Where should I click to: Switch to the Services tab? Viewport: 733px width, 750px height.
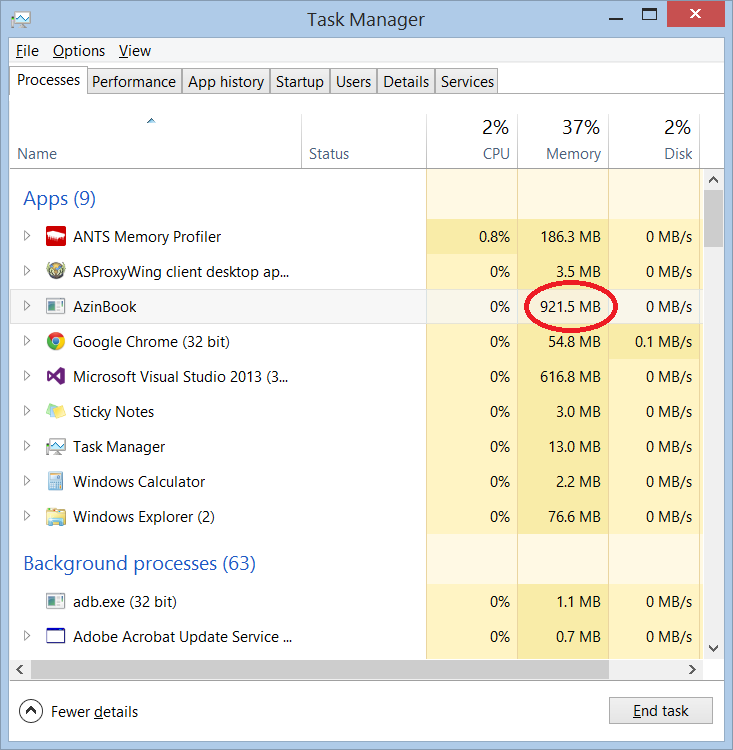pos(467,82)
